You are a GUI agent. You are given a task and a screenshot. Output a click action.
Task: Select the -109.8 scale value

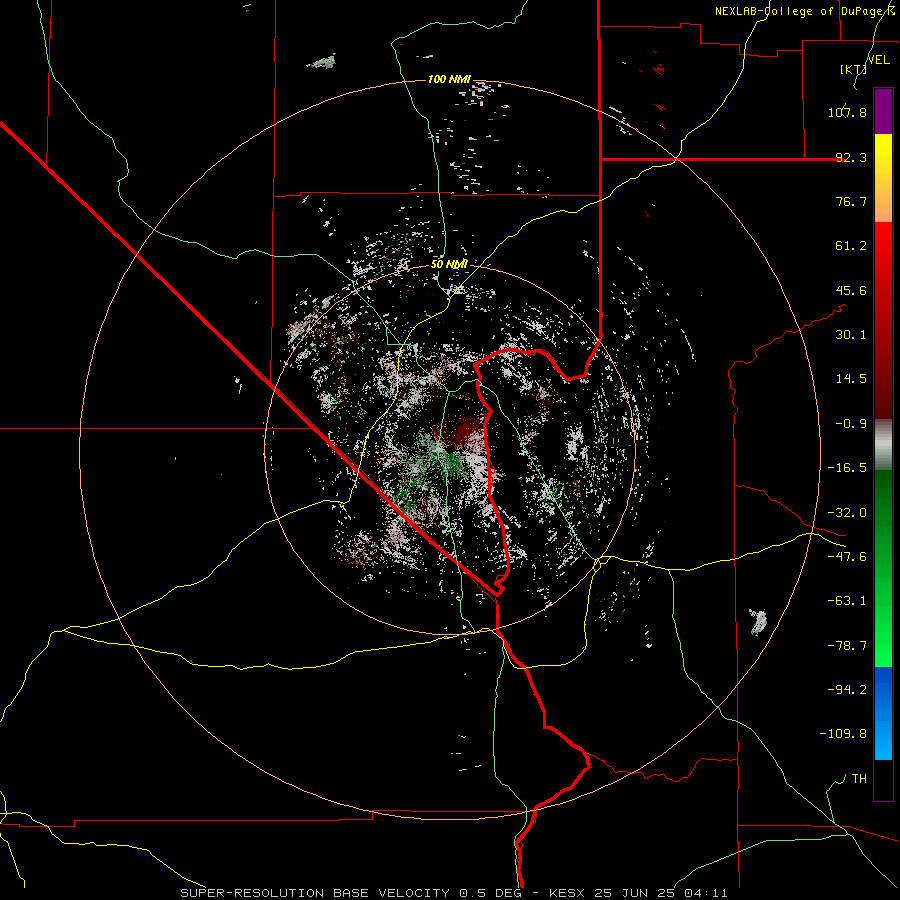843,734
